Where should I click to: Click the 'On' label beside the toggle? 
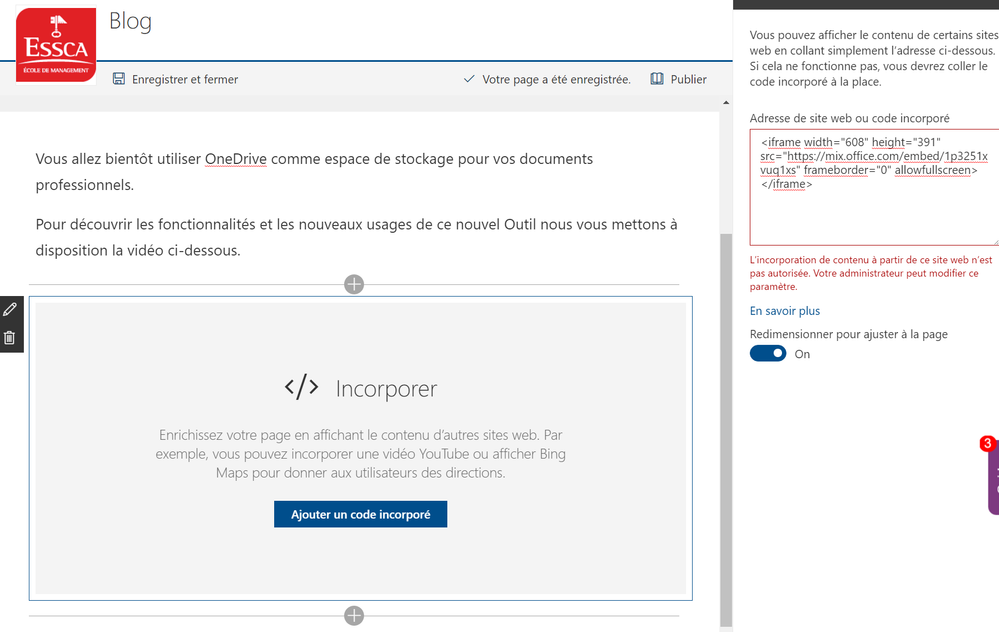(x=802, y=354)
